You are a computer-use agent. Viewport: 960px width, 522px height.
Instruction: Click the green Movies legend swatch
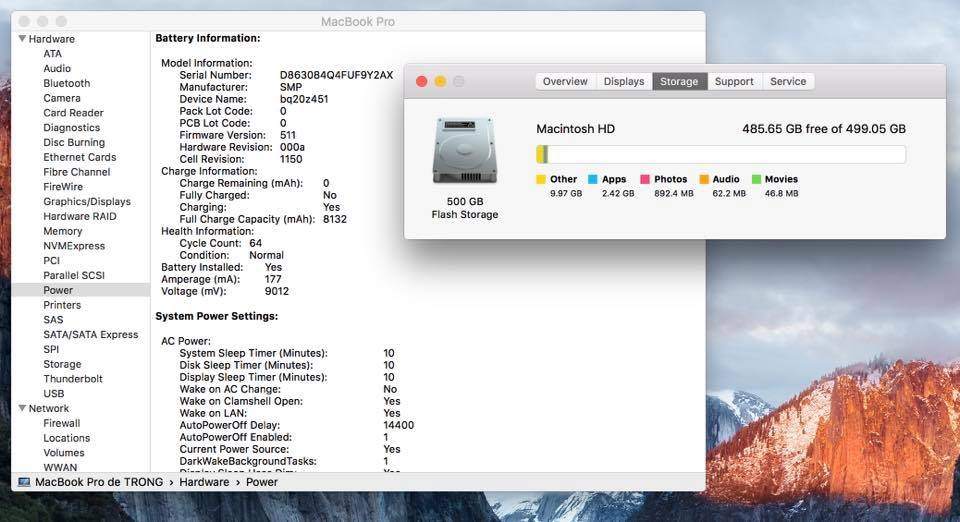(756, 179)
